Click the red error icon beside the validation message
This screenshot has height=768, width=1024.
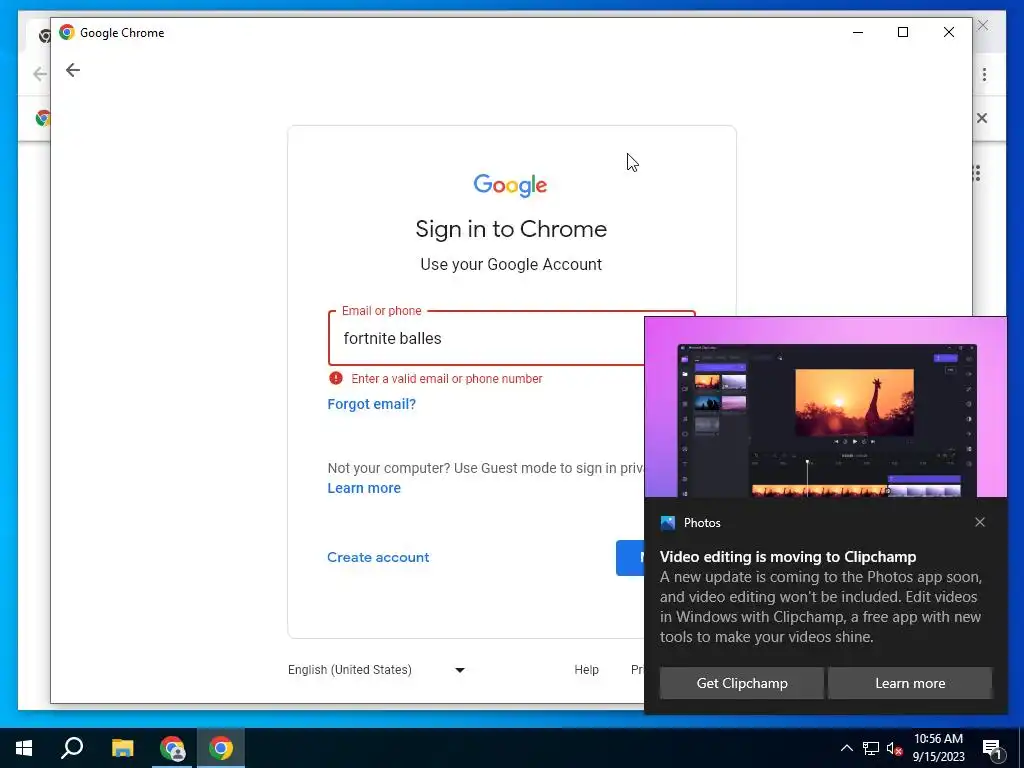[x=336, y=378]
